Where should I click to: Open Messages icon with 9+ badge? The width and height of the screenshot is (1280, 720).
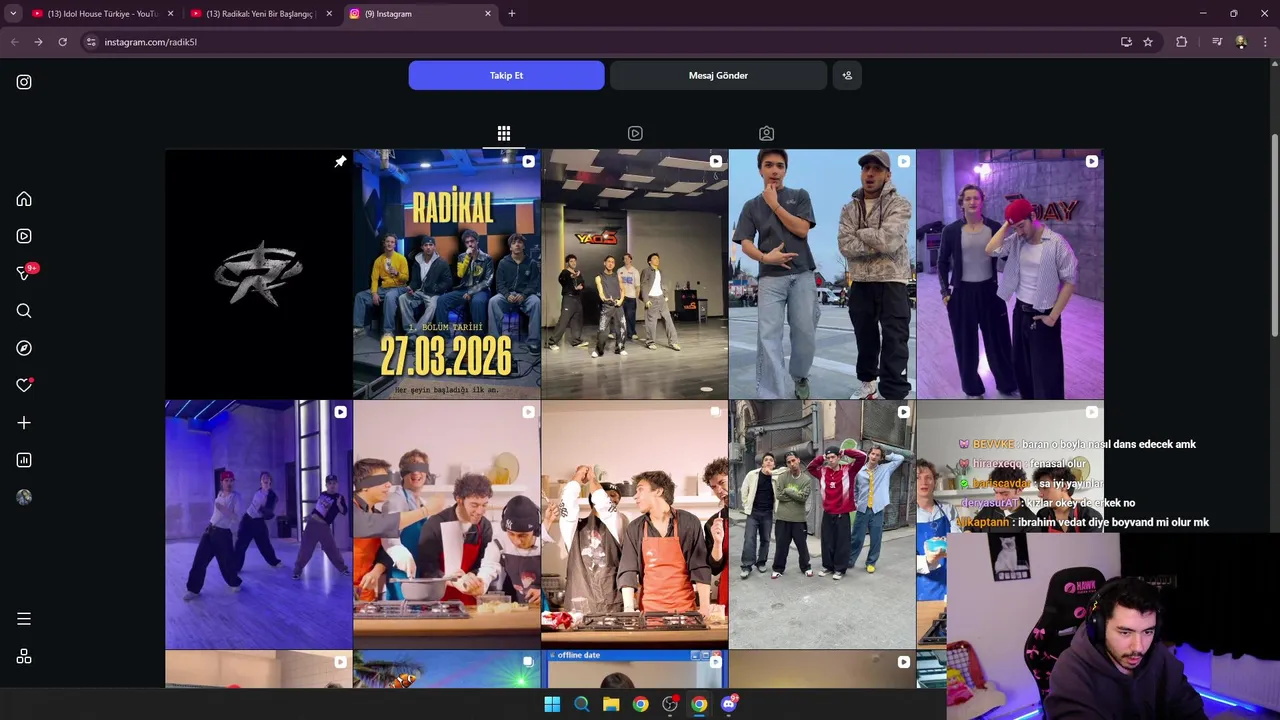pos(26,272)
